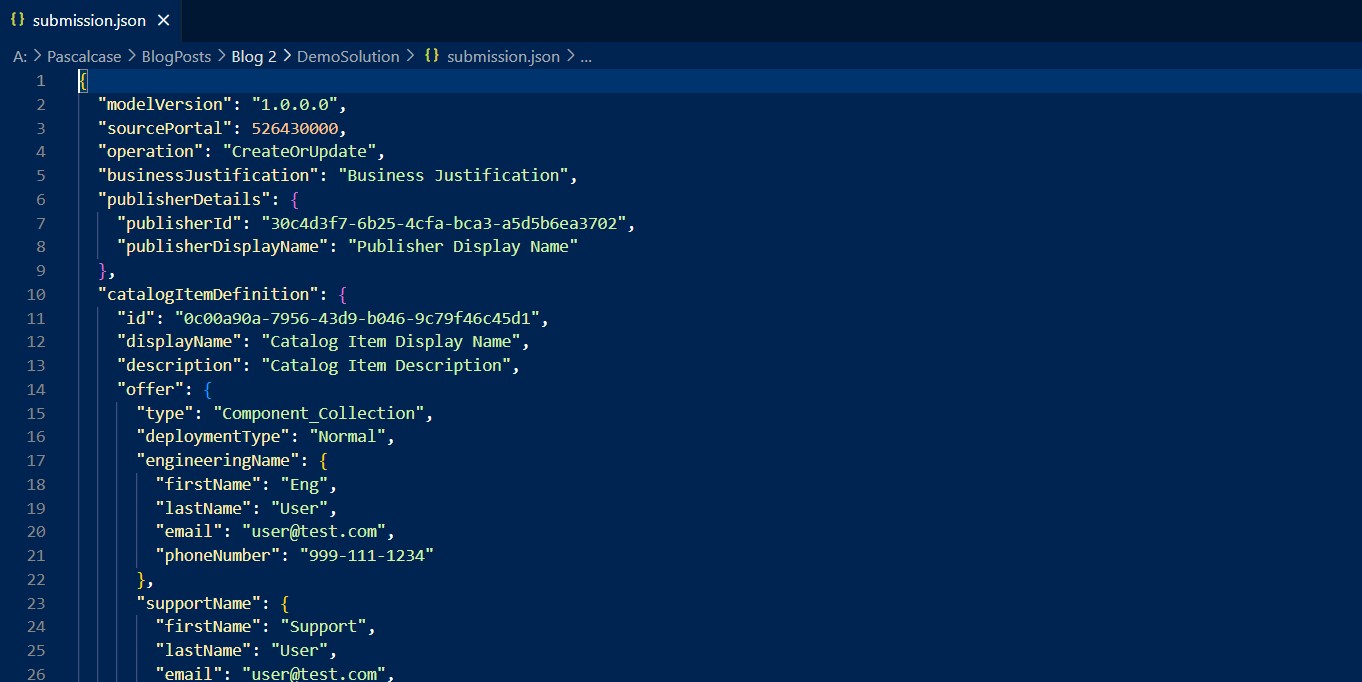This screenshot has height=682, width=1362.
Task: Open the BlogPosts breadcrumb dropdown
Action: coord(176,57)
